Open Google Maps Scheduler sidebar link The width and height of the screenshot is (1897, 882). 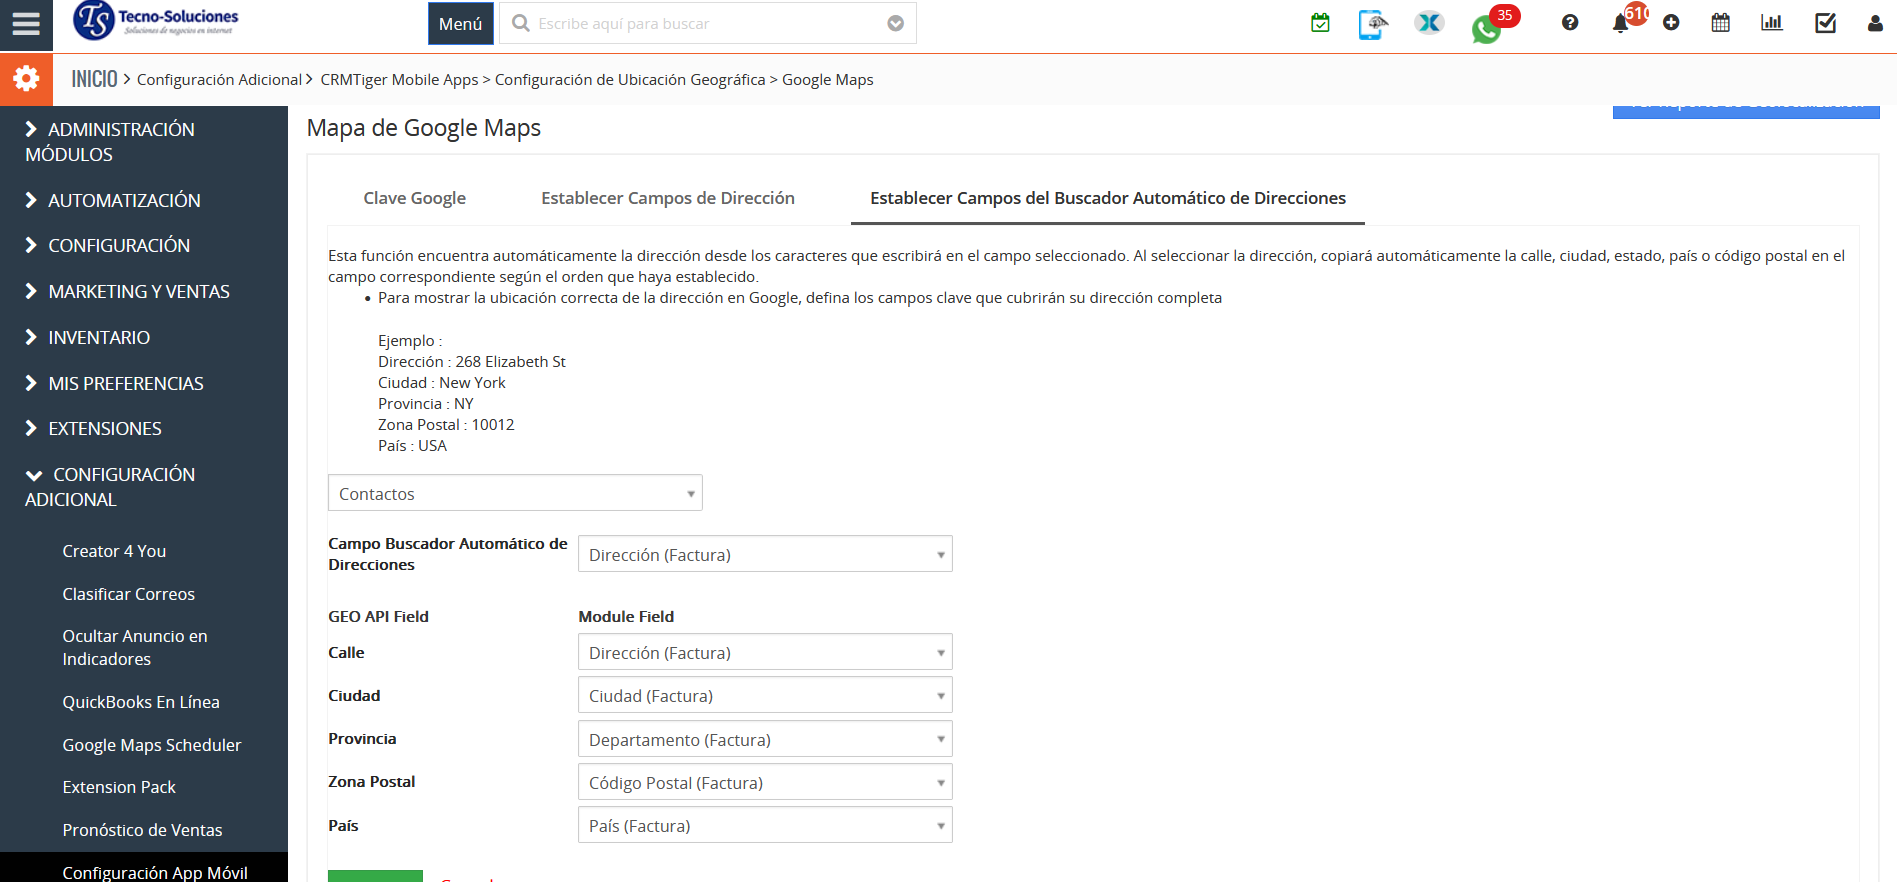152,745
